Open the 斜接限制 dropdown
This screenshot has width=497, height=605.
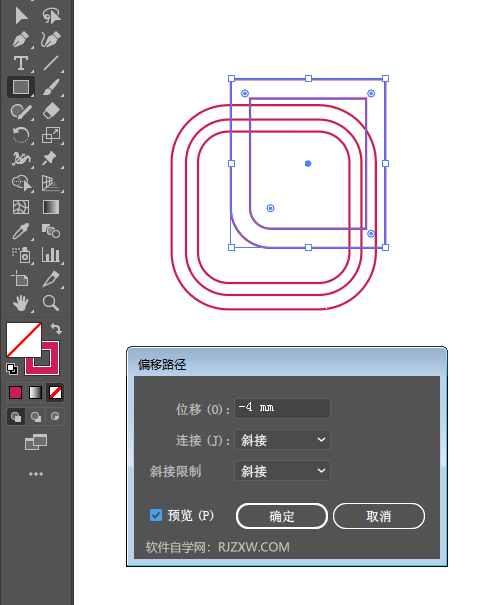point(282,470)
